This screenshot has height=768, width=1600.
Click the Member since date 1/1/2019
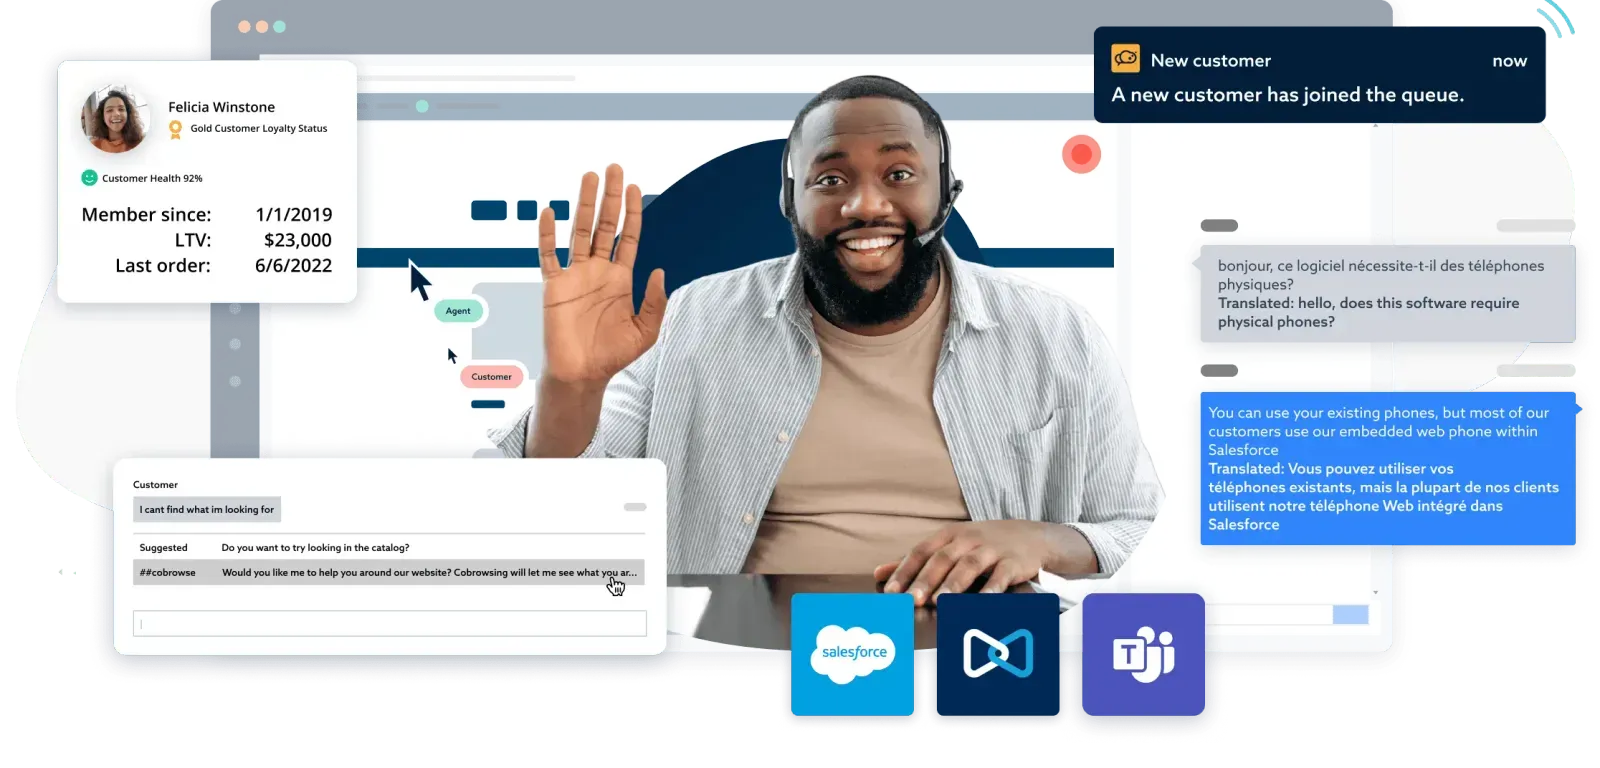pyautogui.click(x=294, y=214)
